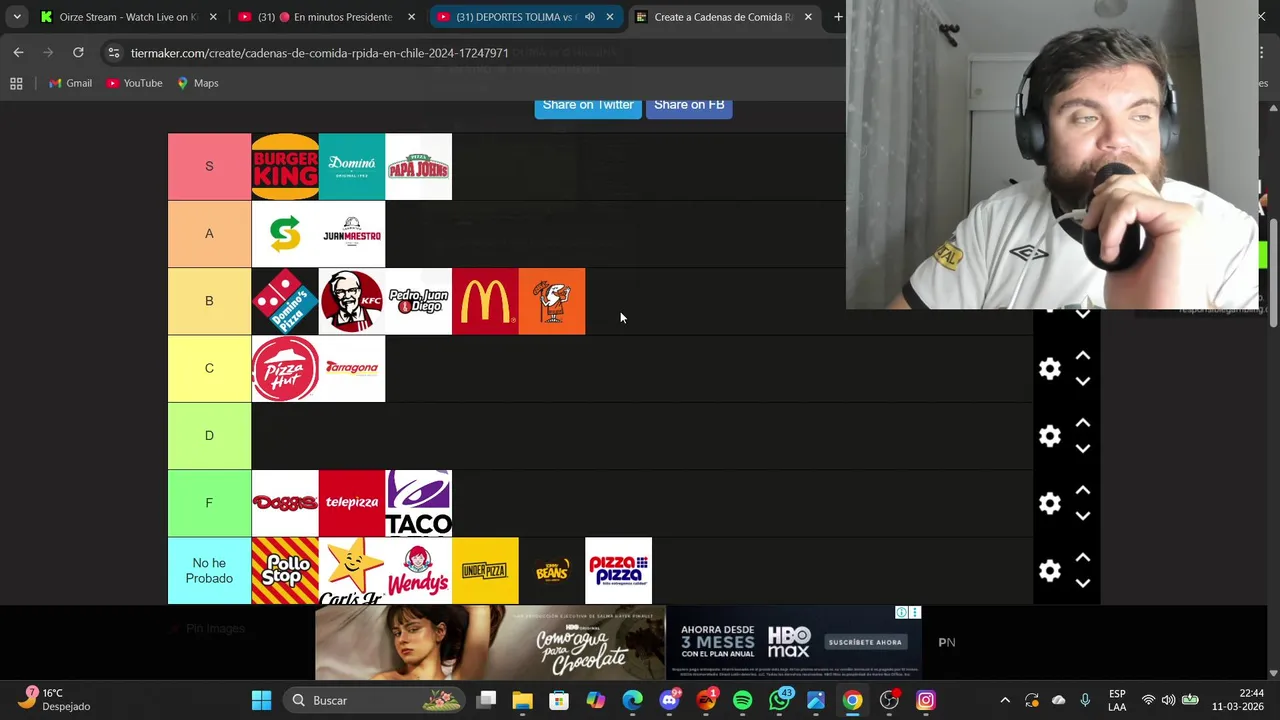Click the taskbar Buscar search box
The image size is (1280, 720).
point(372,701)
